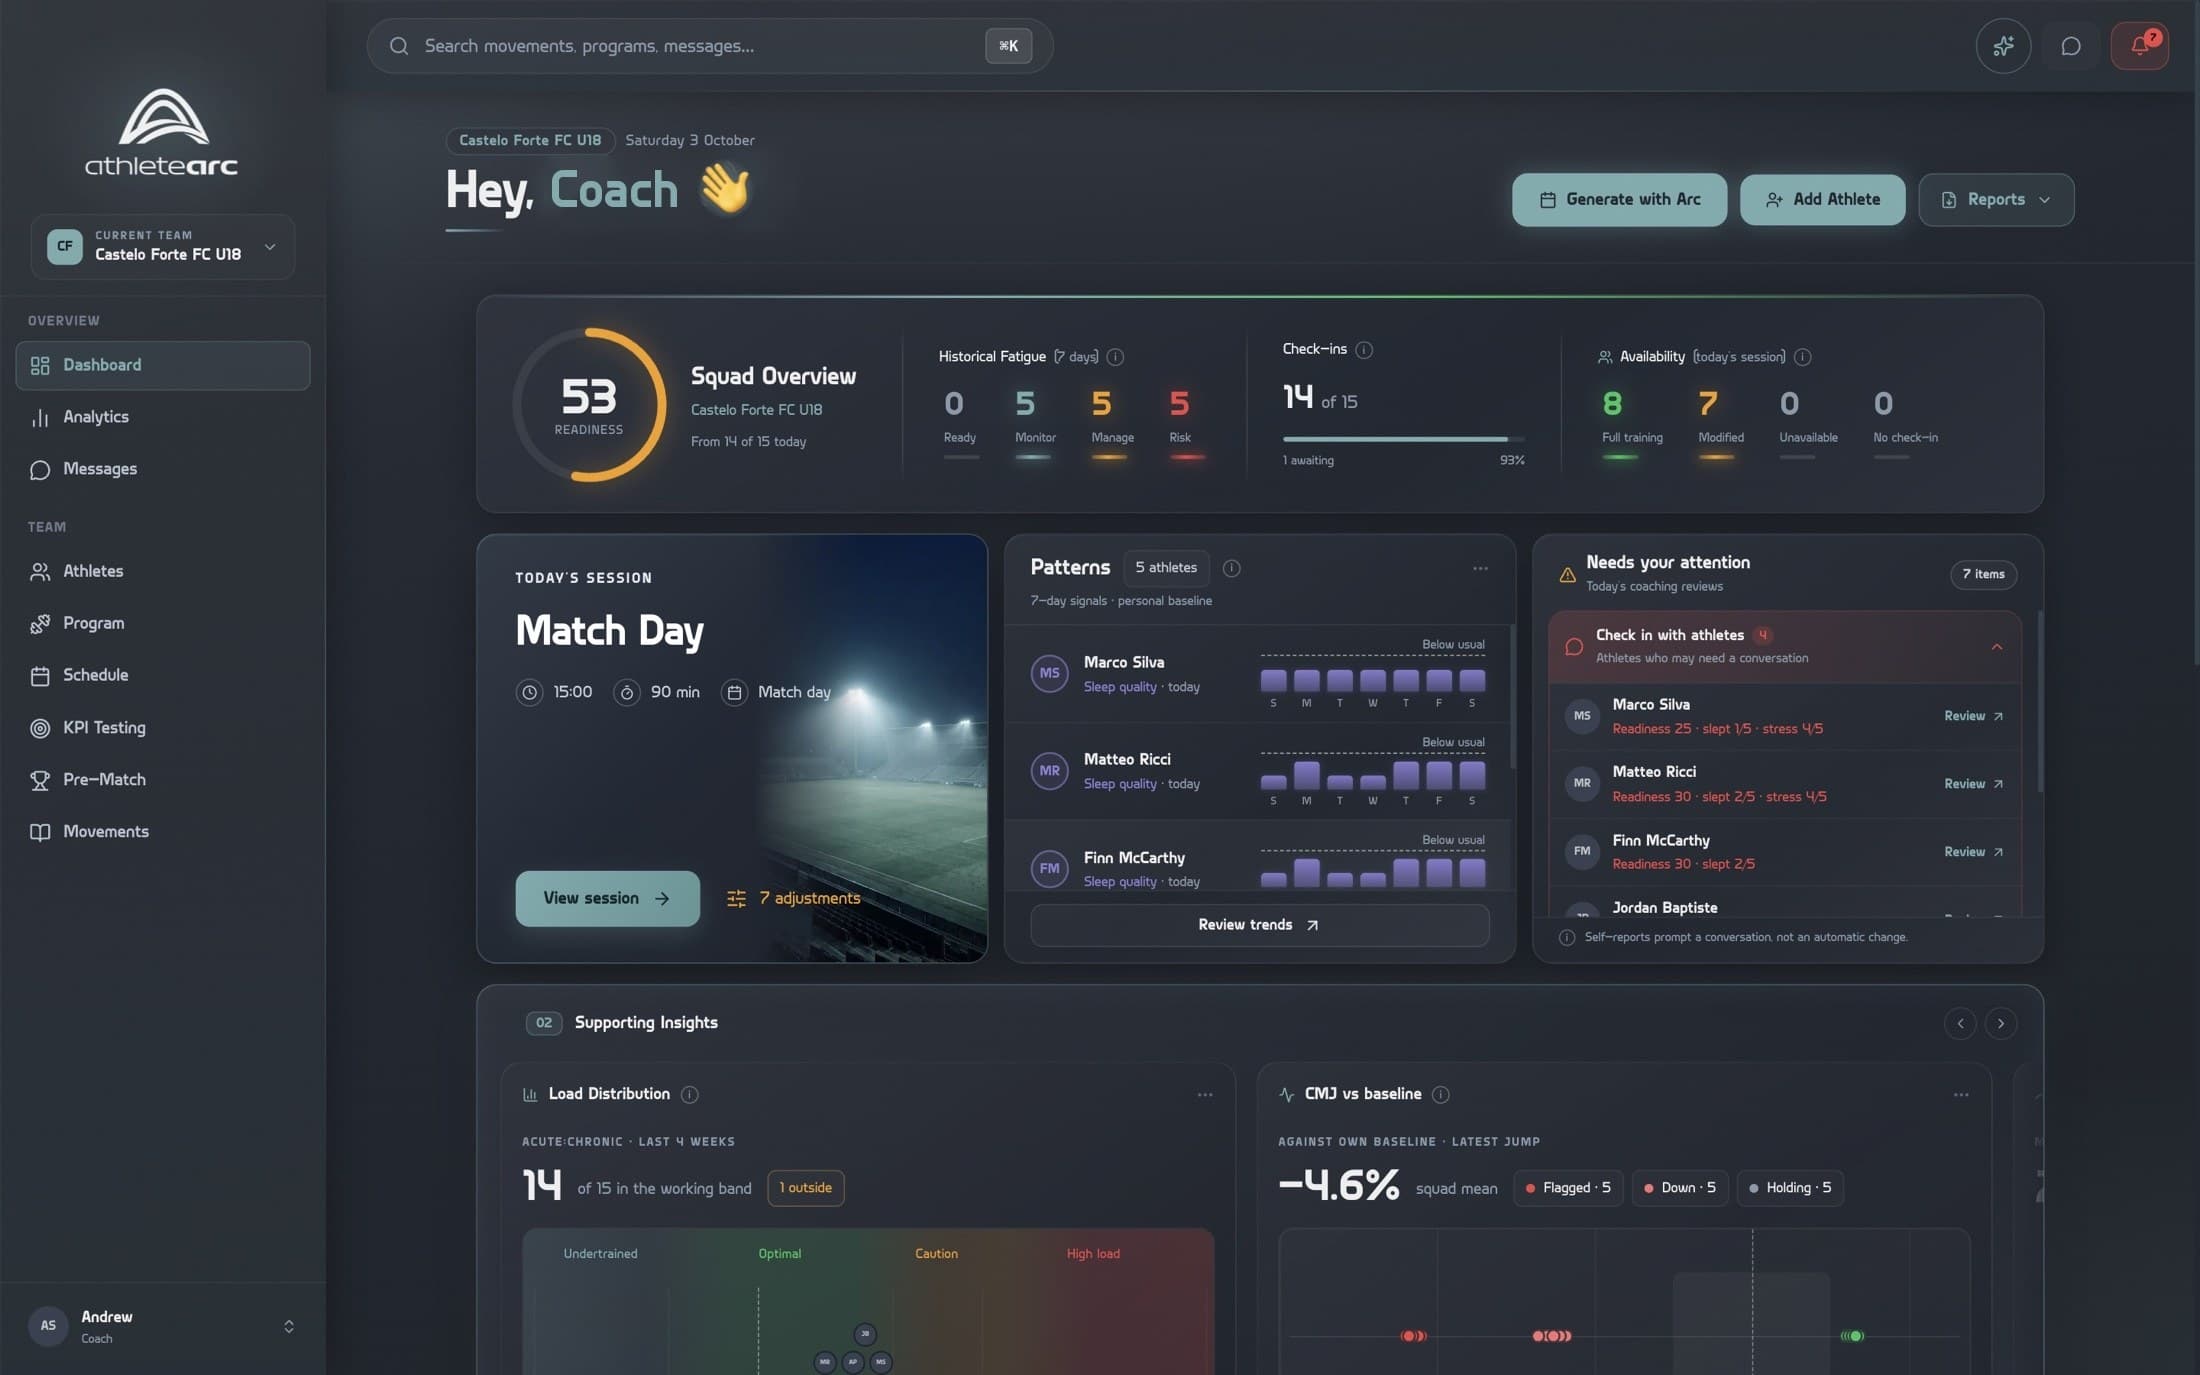Viewport: 2200px width, 1375px height.
Task: Open Schedule in sidebar
Action: (162, 675)
